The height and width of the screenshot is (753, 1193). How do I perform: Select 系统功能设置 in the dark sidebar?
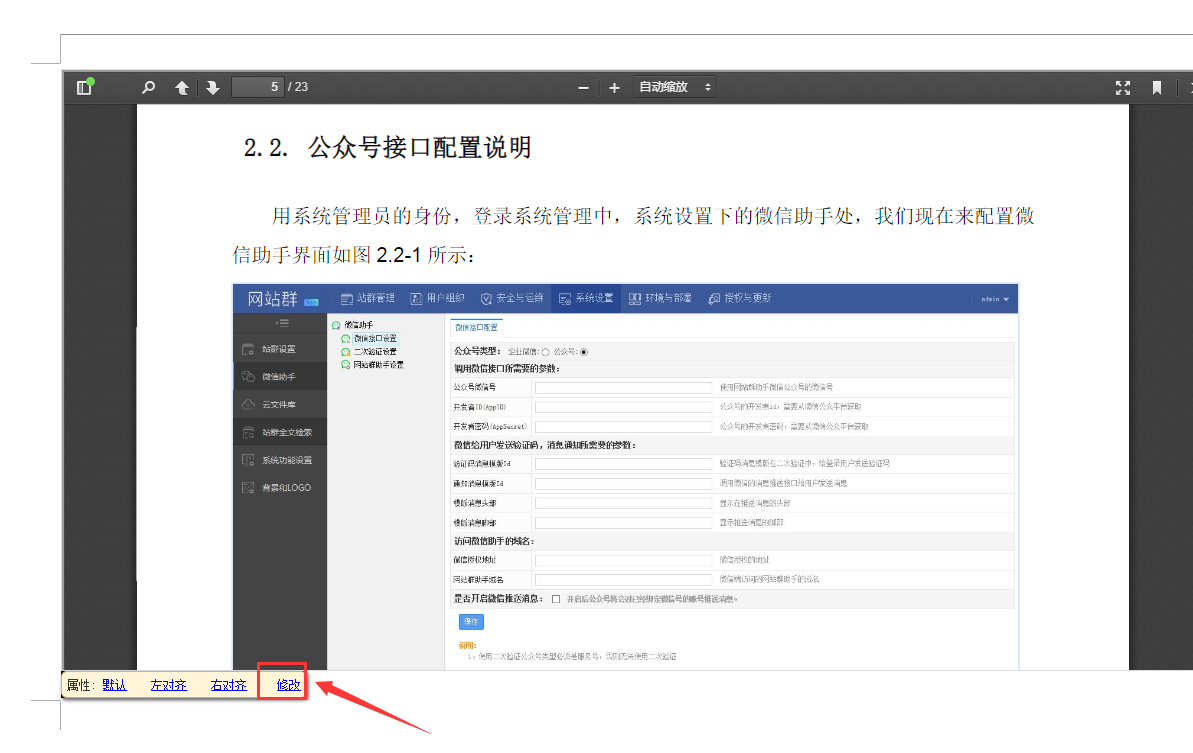click(x=280, y=460)
